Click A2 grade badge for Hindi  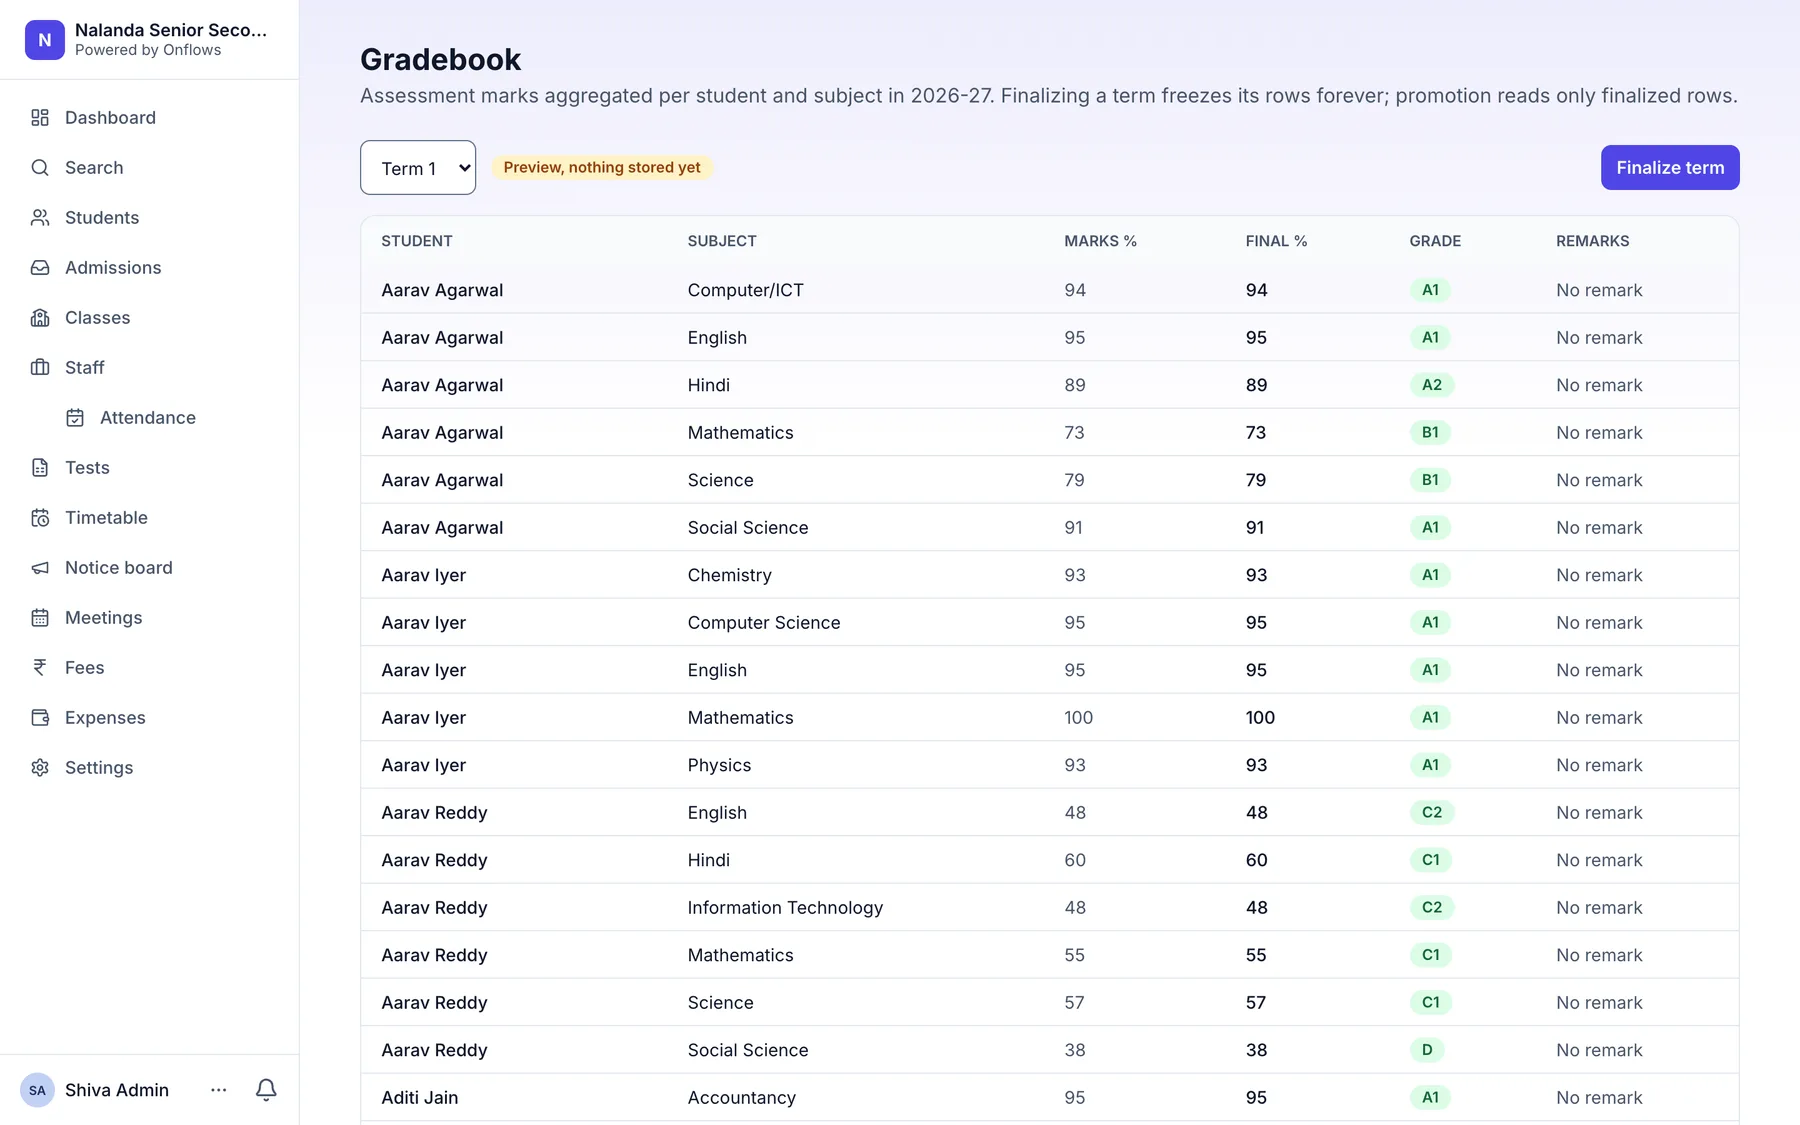click(1432, 385)
